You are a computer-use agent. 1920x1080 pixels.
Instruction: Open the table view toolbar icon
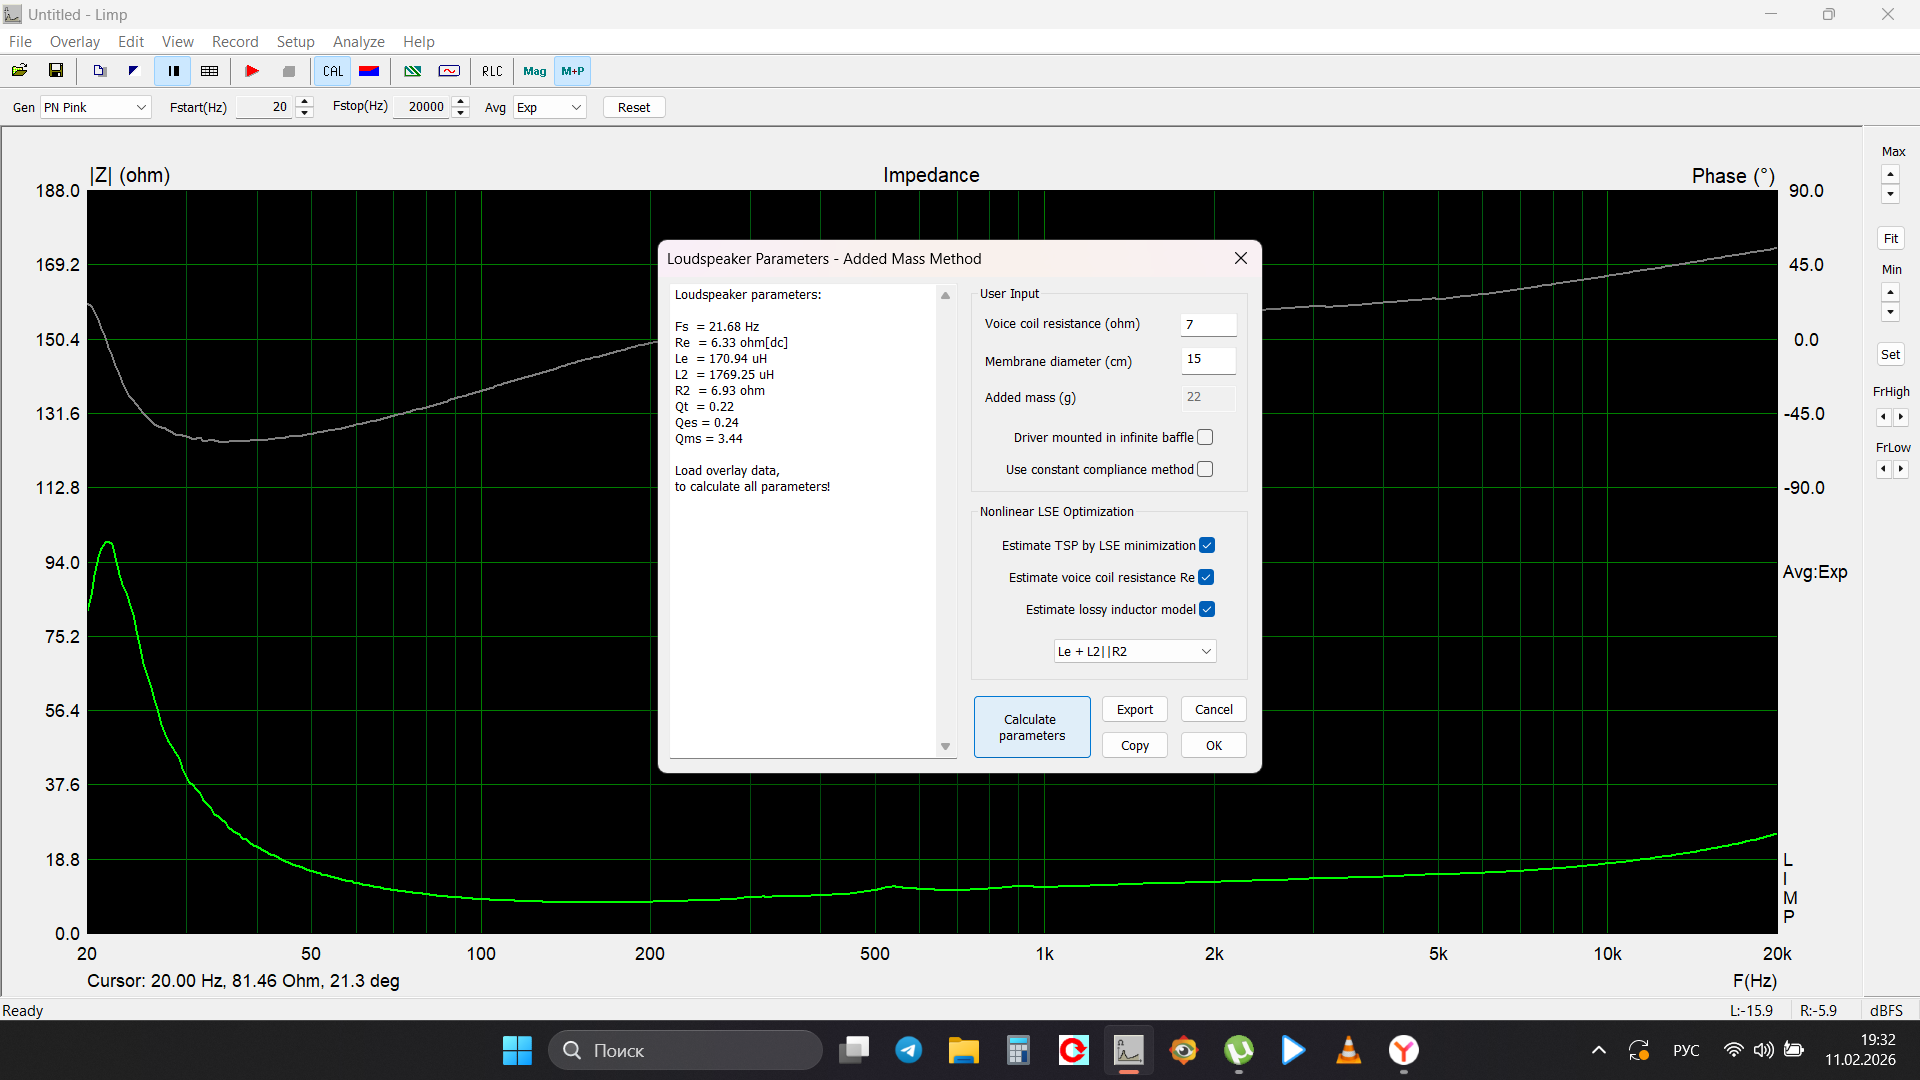coord(209,71)
